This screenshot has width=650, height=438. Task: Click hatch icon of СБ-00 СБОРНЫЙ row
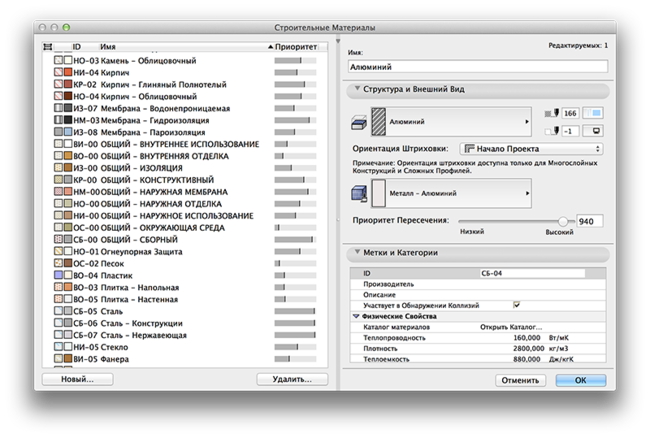pyautogui.click(x=58, y=240)
